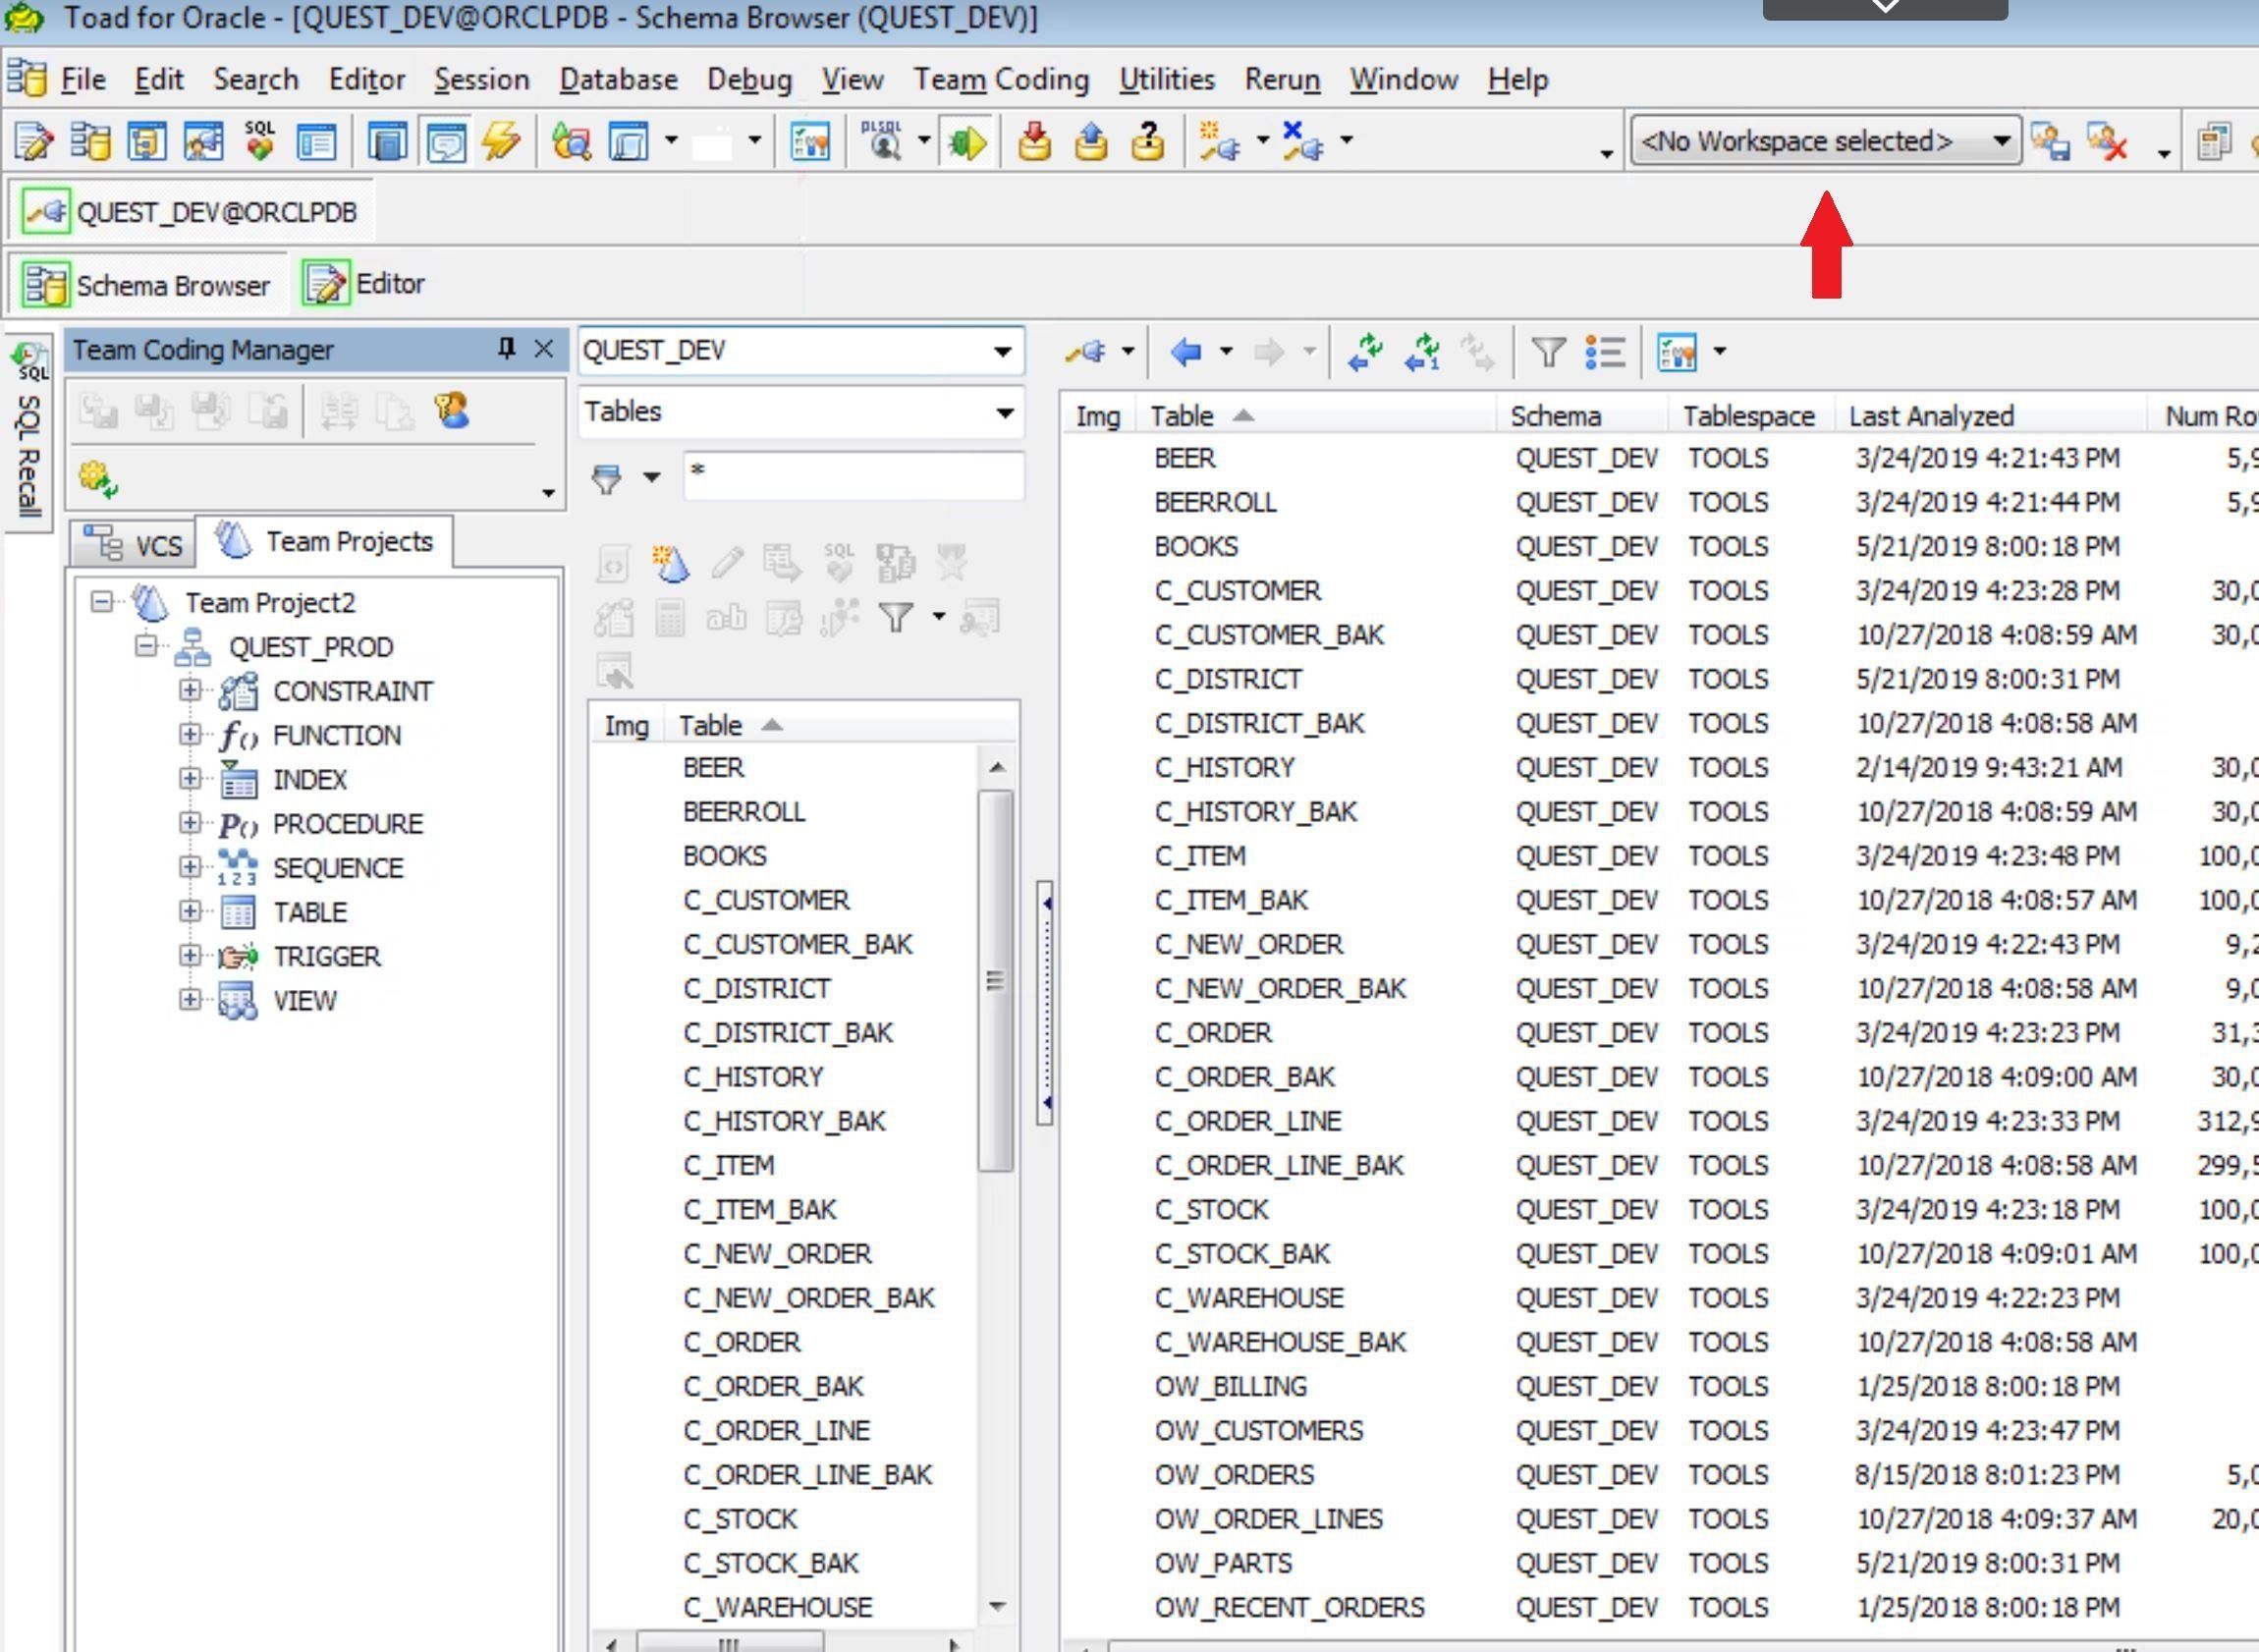Open the Utilities menu
The height and width of the screenshot is (1652, 2259).
(1167, 79)
